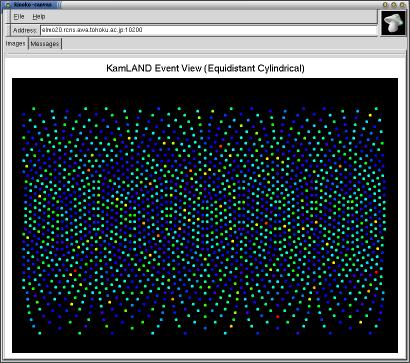Click the address bar drag handle beside Address
The width and height of the screenshot is (410, 363).
8,30
